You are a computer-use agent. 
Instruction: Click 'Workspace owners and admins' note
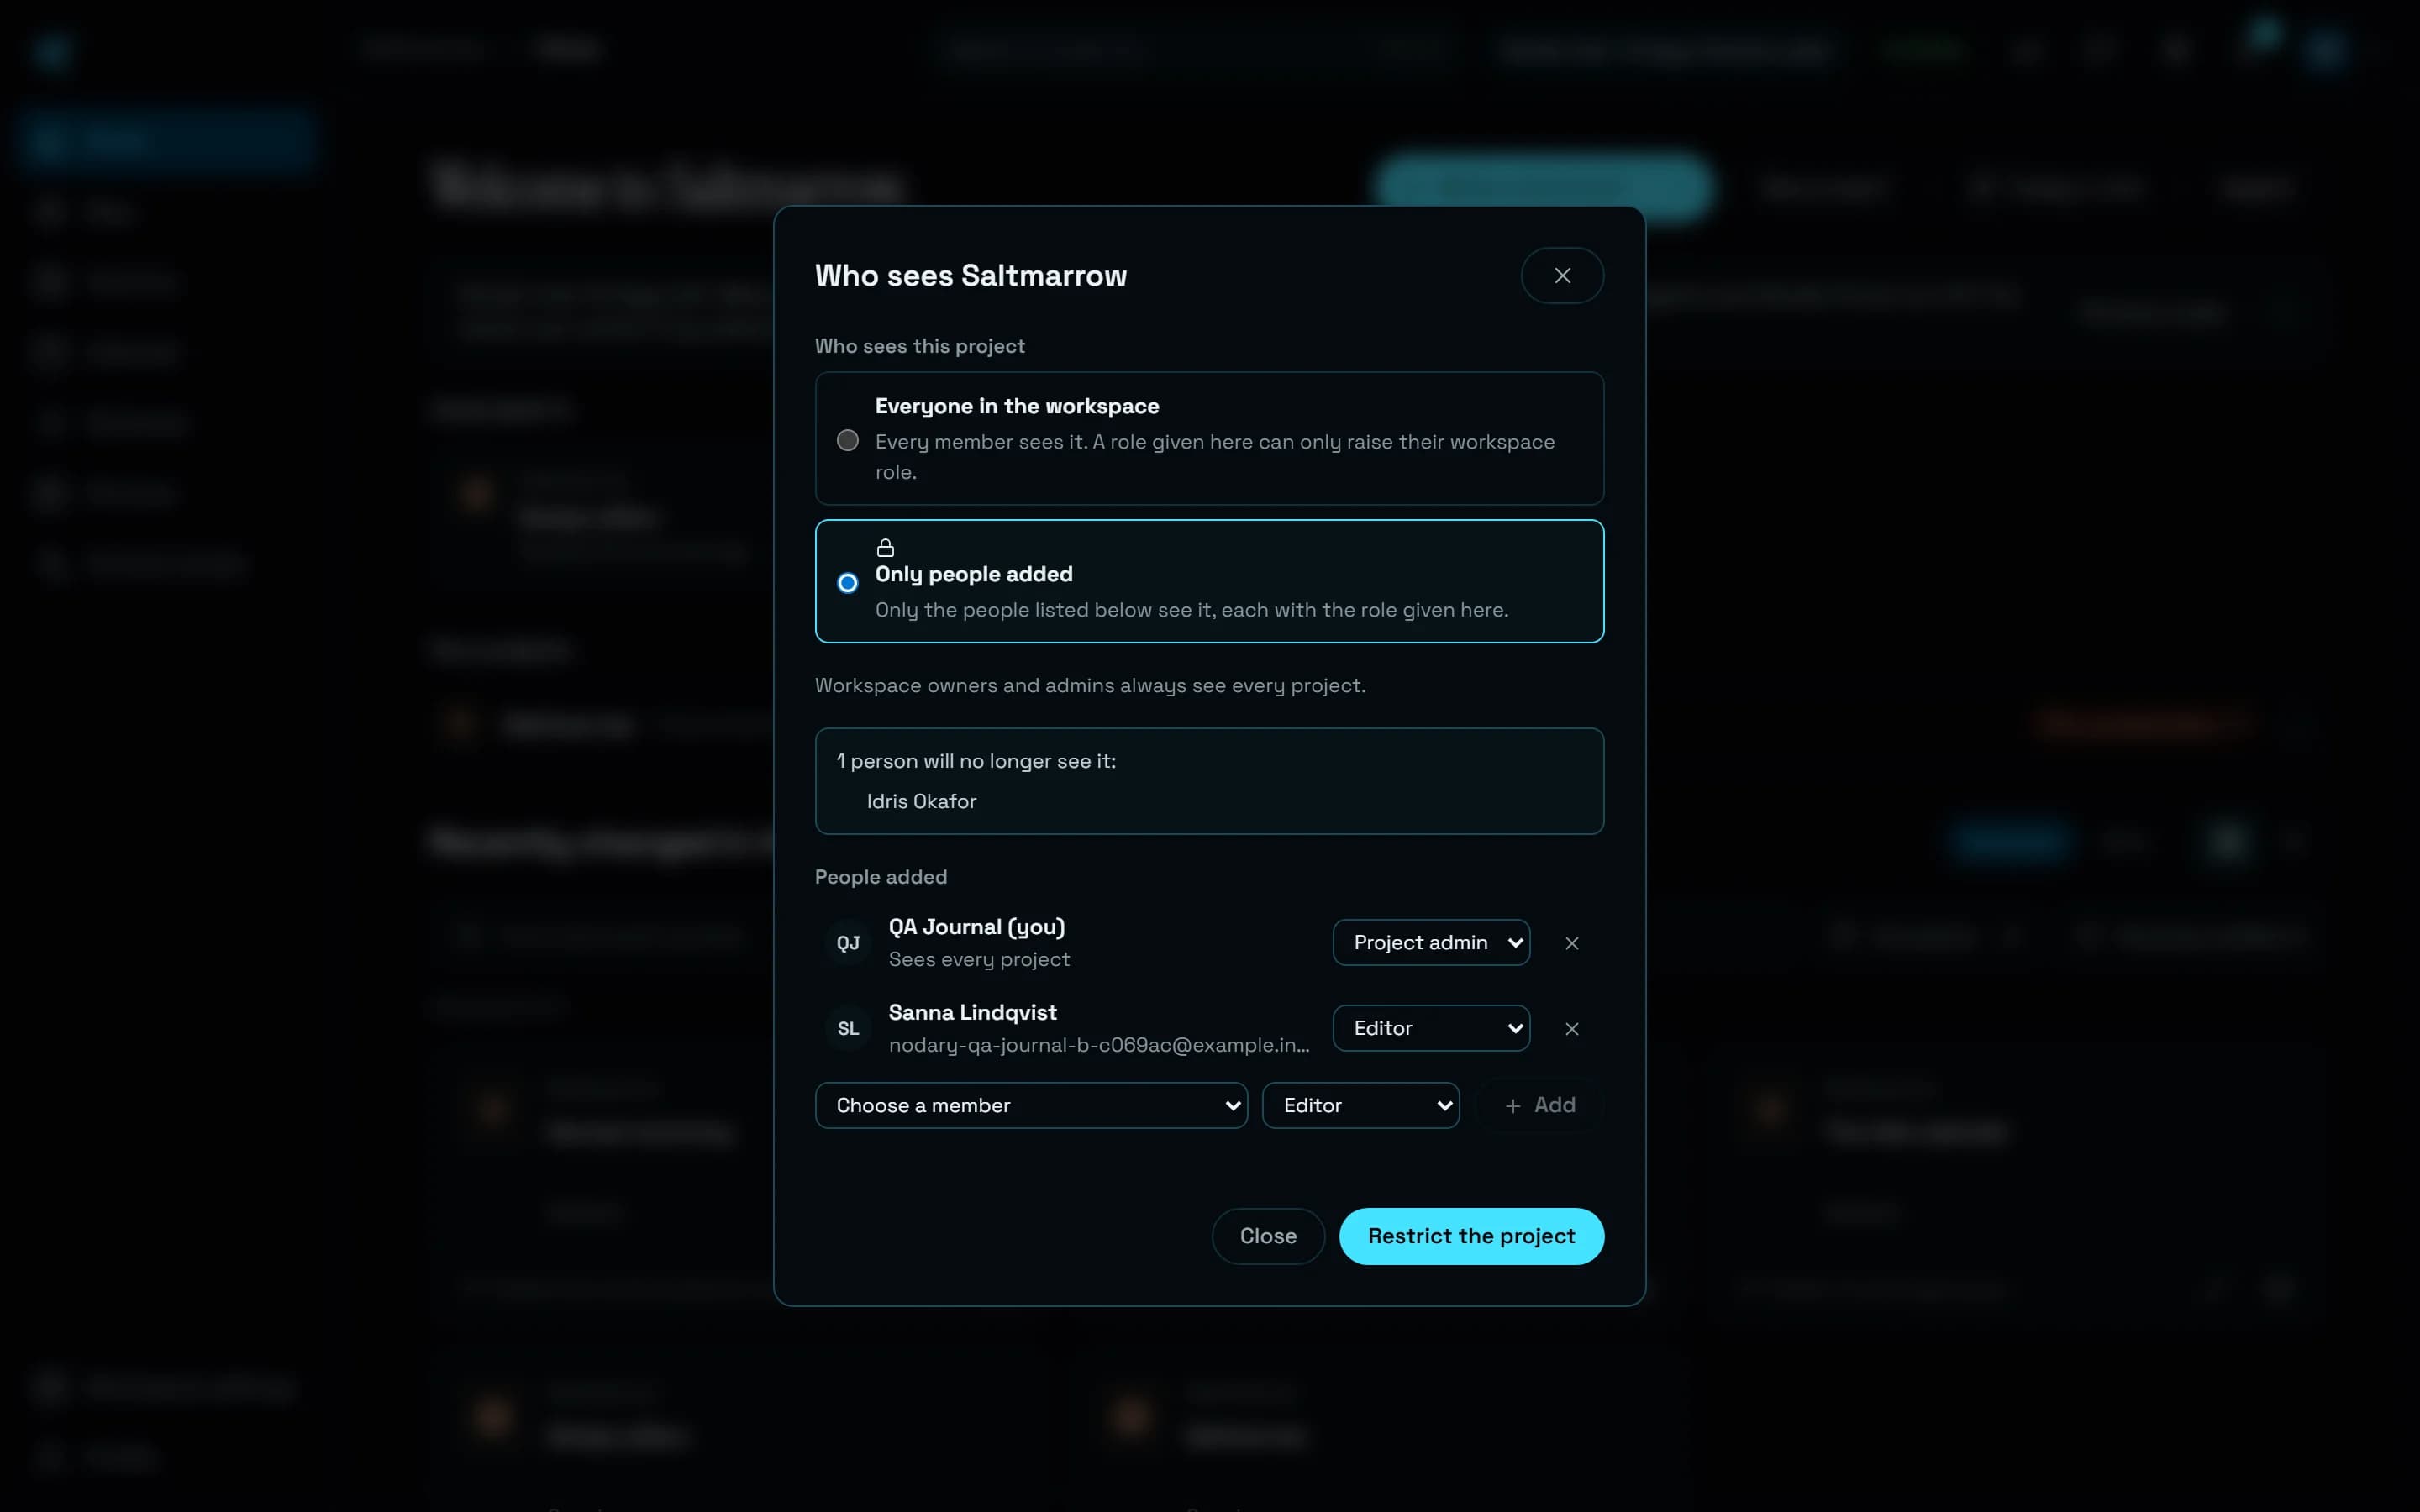pyautogui.click(x=1090, y=685)
